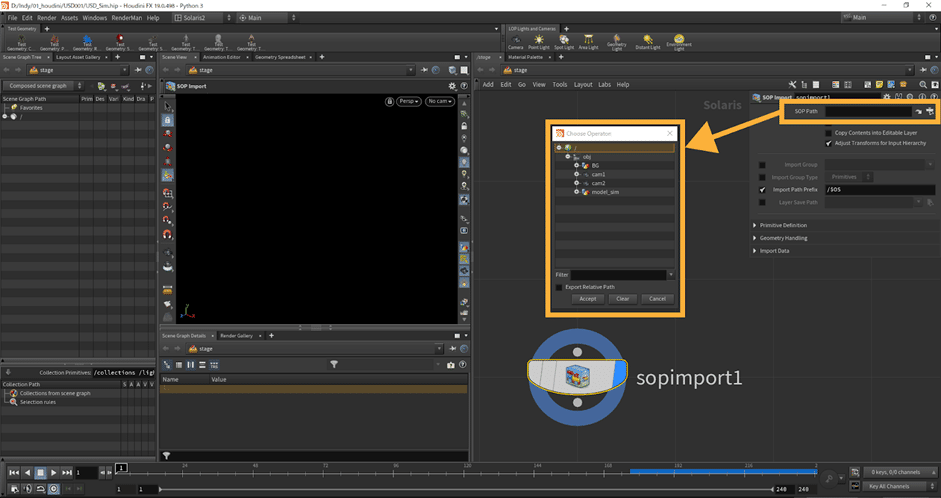Screen dimensions: 941x498
Task: Click the first Test Geometry shelf tool
Action: click(x=22, y=42)
